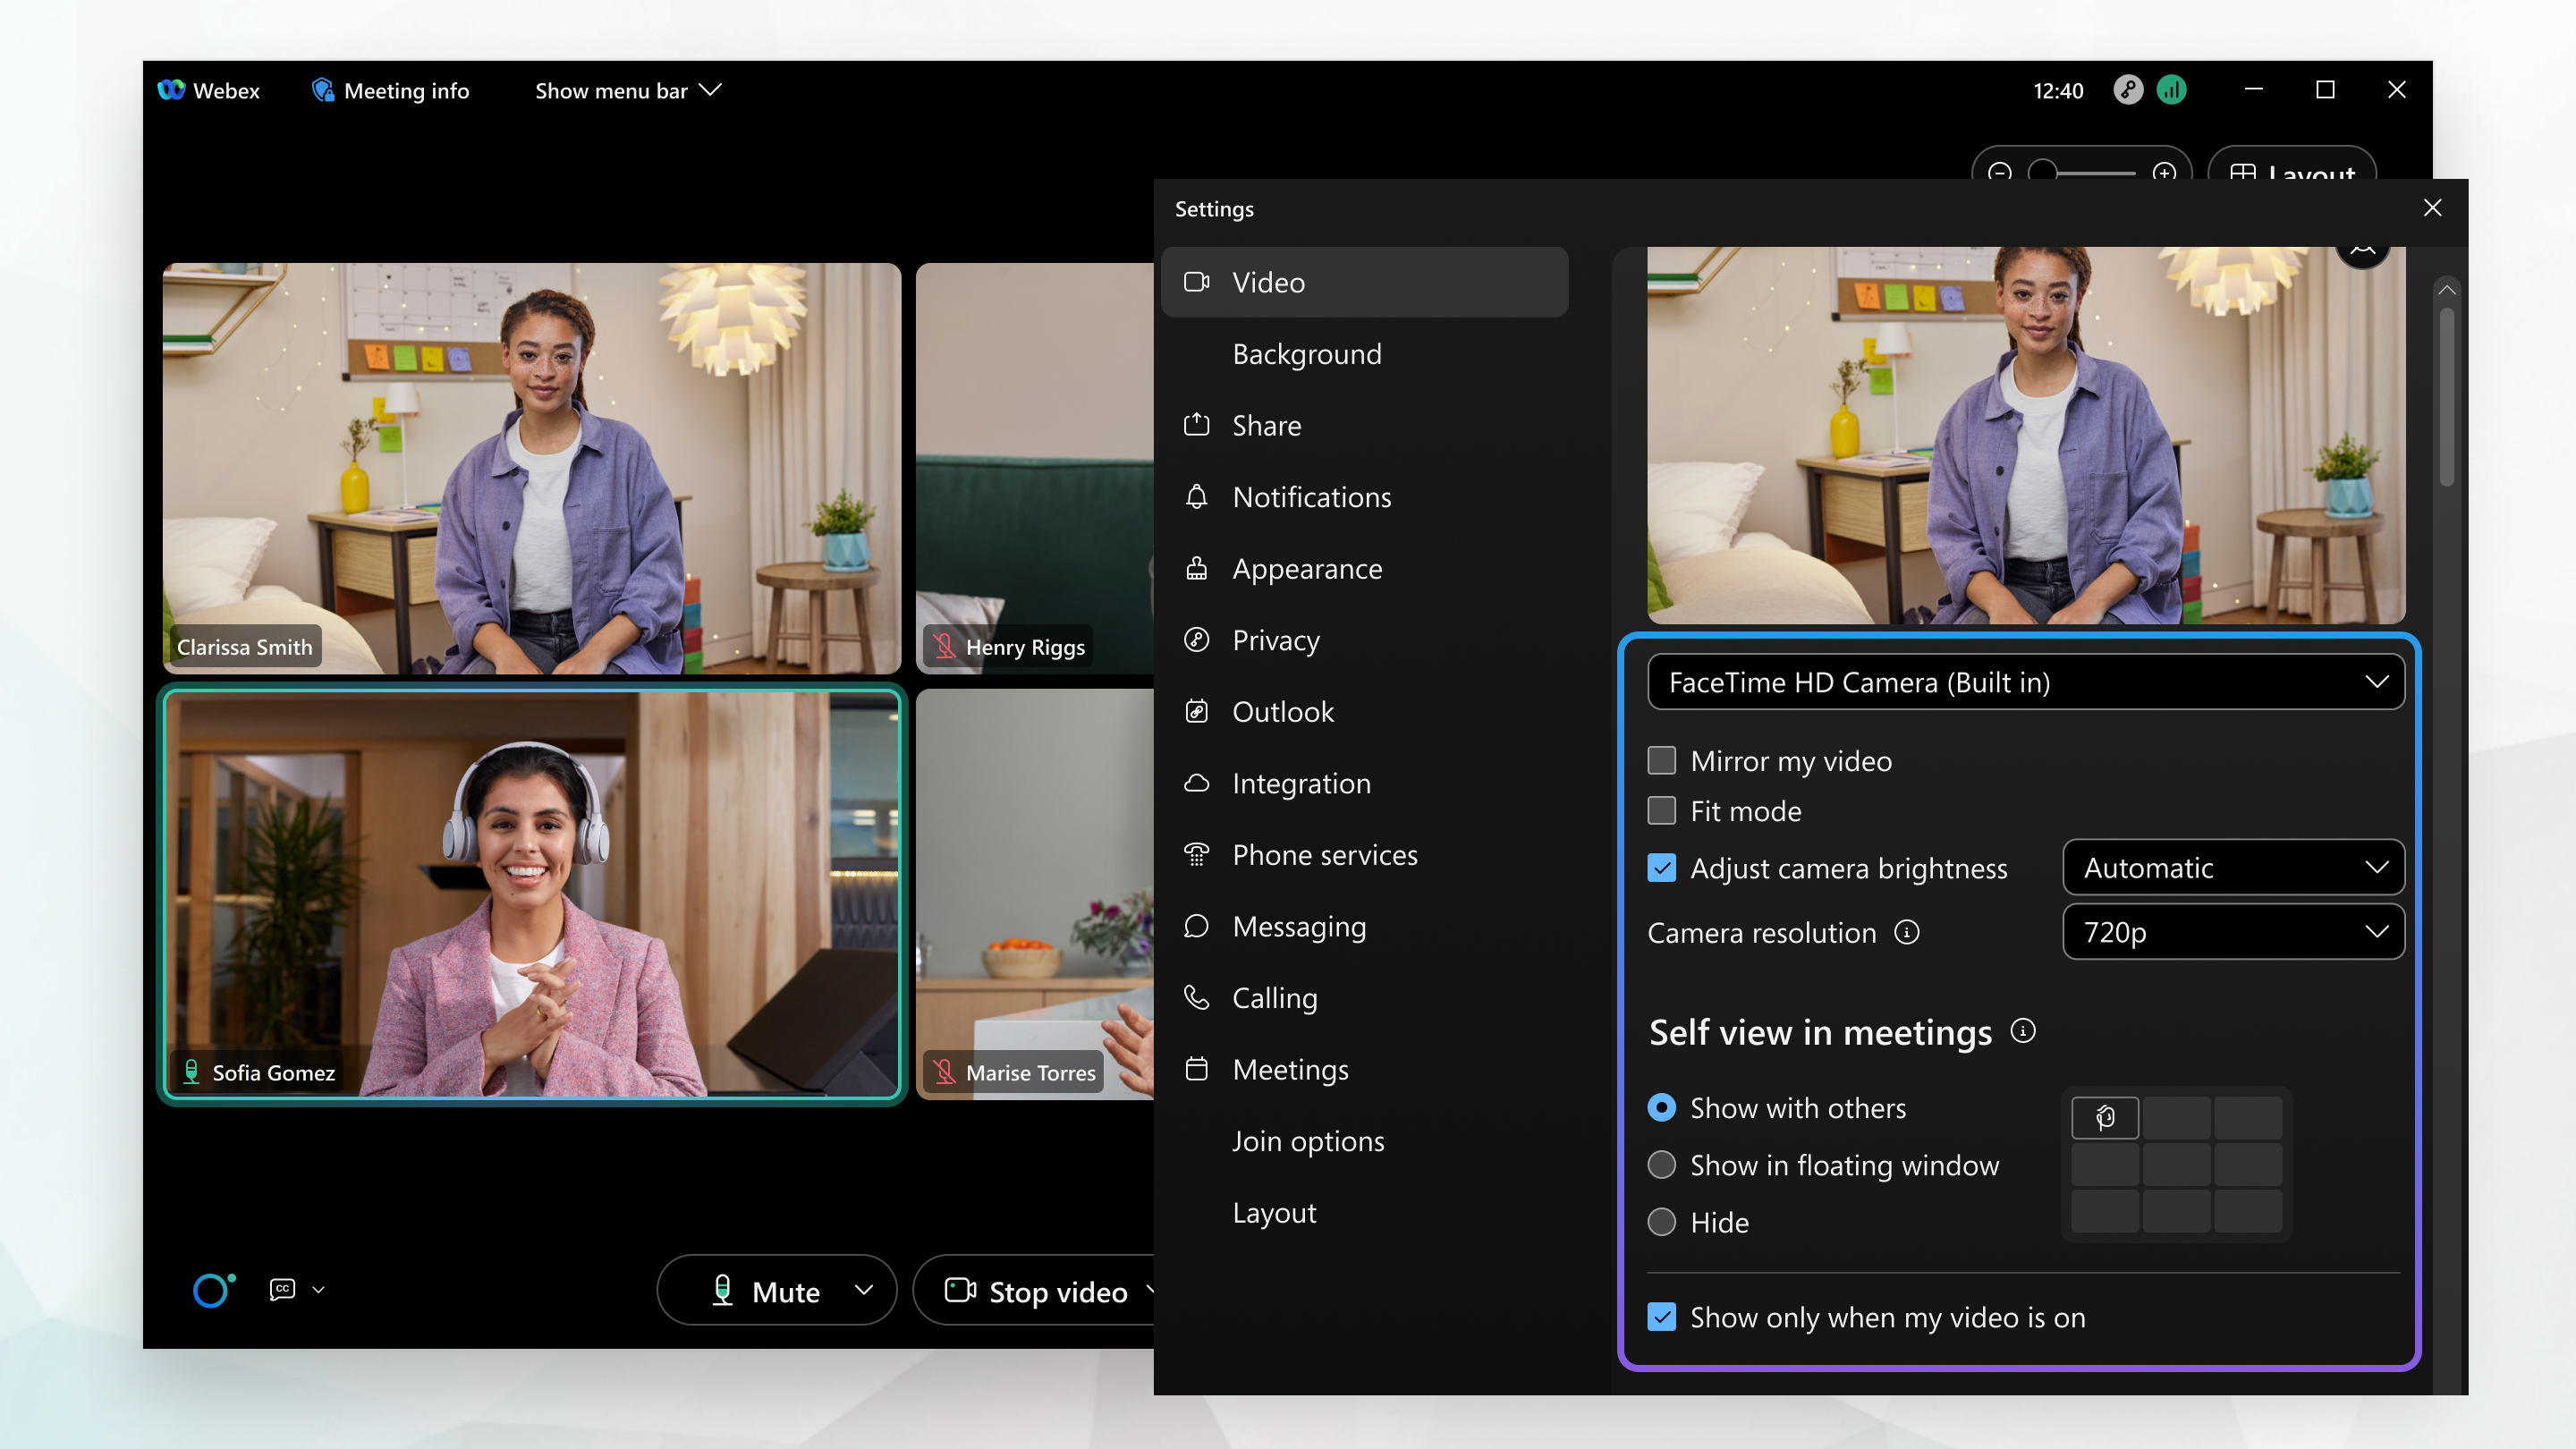The height and width of the screenshot is (1449, 2576).
Task: Select Hide self view radio button
Action: 1659,1223
